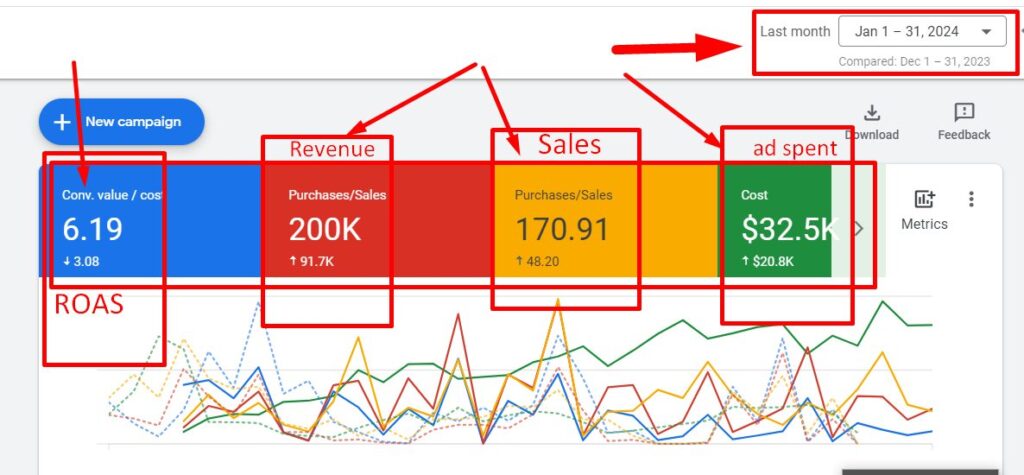This screenshot has width=1024, height=475.
Task: Select the green Cost $32.5K scorecard
Action: point(774,221)
